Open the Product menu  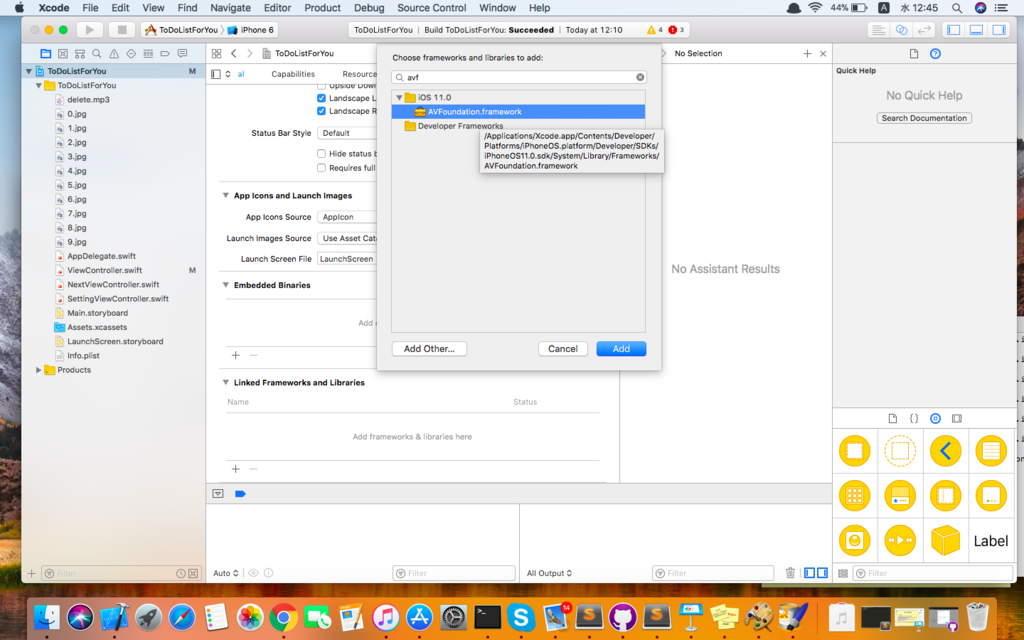pyautogui.click(x=323, y=8)
